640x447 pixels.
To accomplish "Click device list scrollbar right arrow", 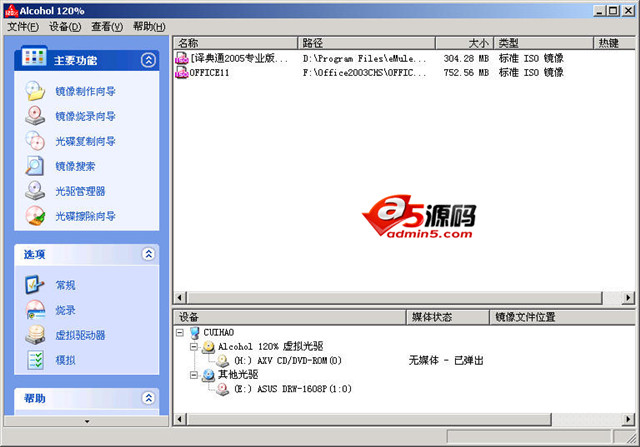I will point(629,419).
